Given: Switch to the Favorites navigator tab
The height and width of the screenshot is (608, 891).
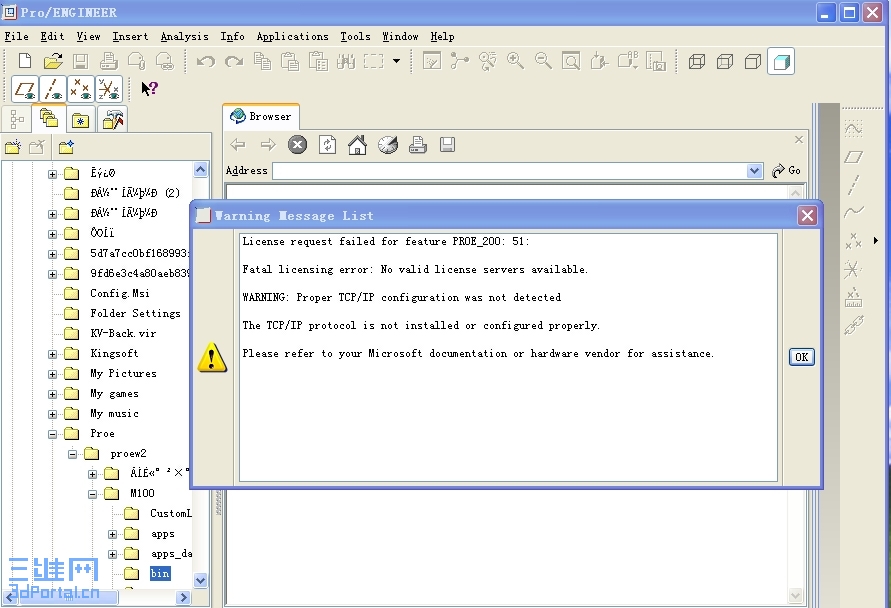Looking at the screenshot, I should coord(80,119).
